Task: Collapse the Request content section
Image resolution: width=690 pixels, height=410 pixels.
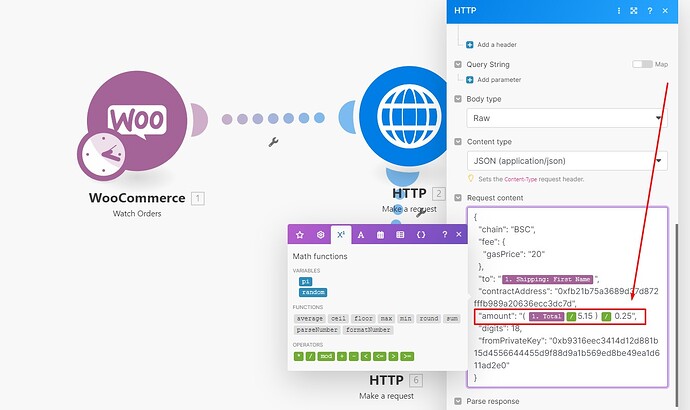Action: [458, 198]
